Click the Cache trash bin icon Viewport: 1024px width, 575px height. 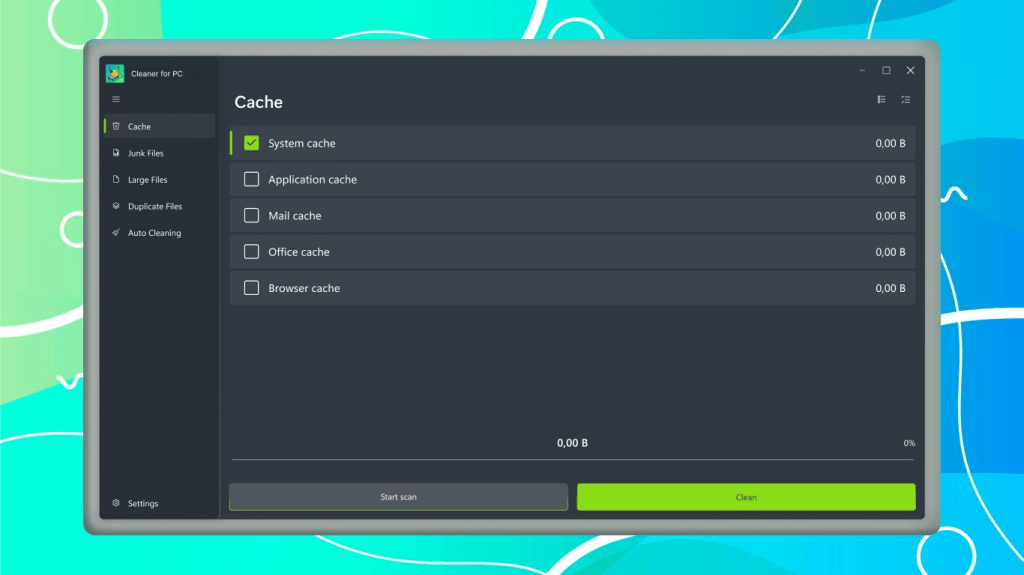coord(116,127)
